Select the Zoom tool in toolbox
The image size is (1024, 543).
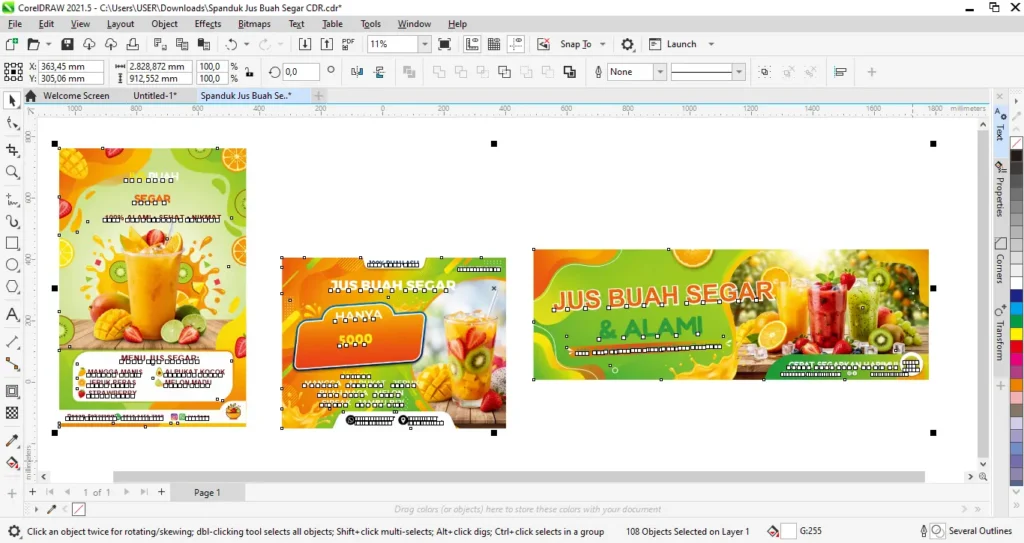point(12,172)
